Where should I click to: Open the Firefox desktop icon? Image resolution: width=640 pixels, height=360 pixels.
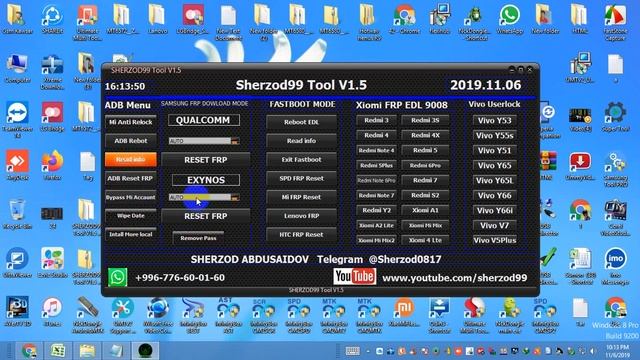point(52,165)
